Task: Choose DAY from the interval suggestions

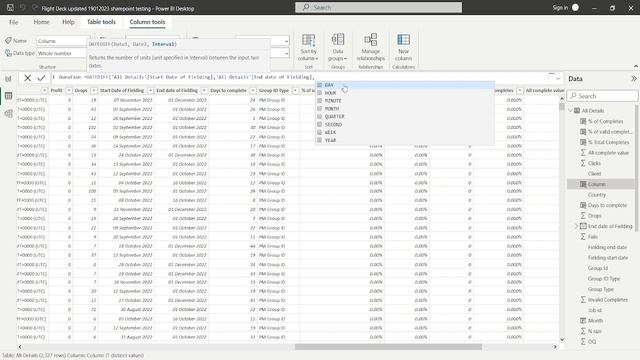Action: click(x=404, y=85)
